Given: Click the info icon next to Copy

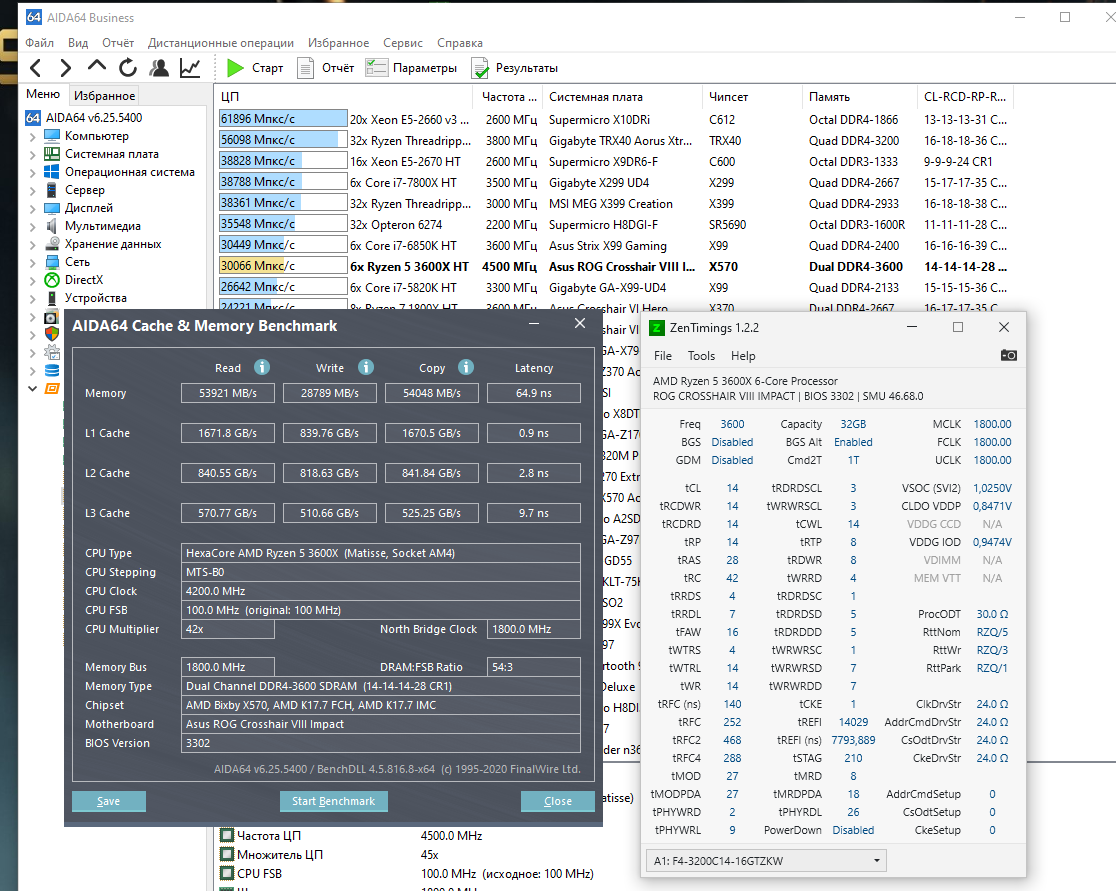Looking at the screenshot, I should point(466,367).
